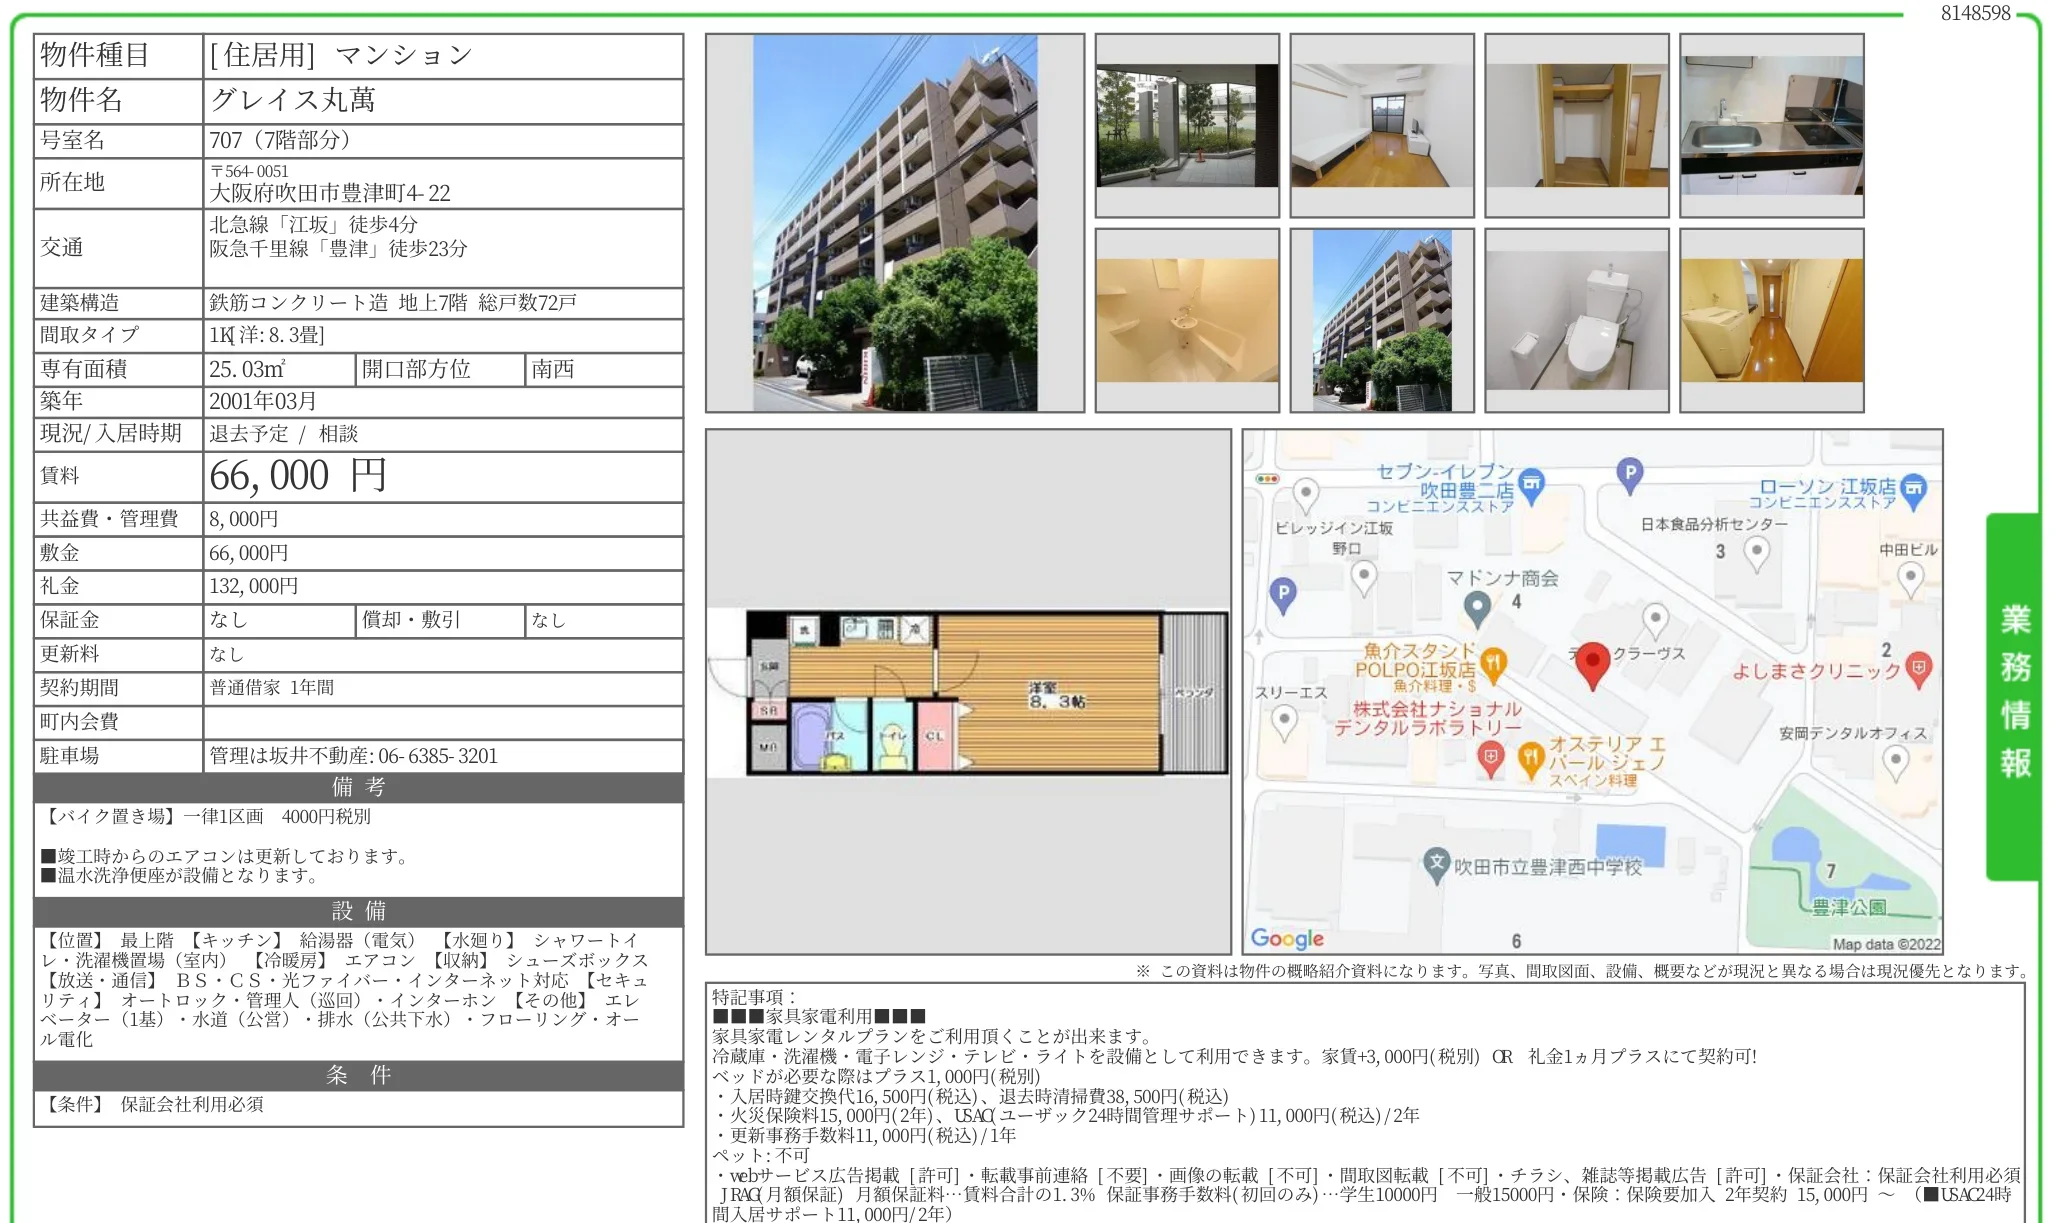Open the large building exterior photo
2056x1223 pixels.
pos(894,223)
